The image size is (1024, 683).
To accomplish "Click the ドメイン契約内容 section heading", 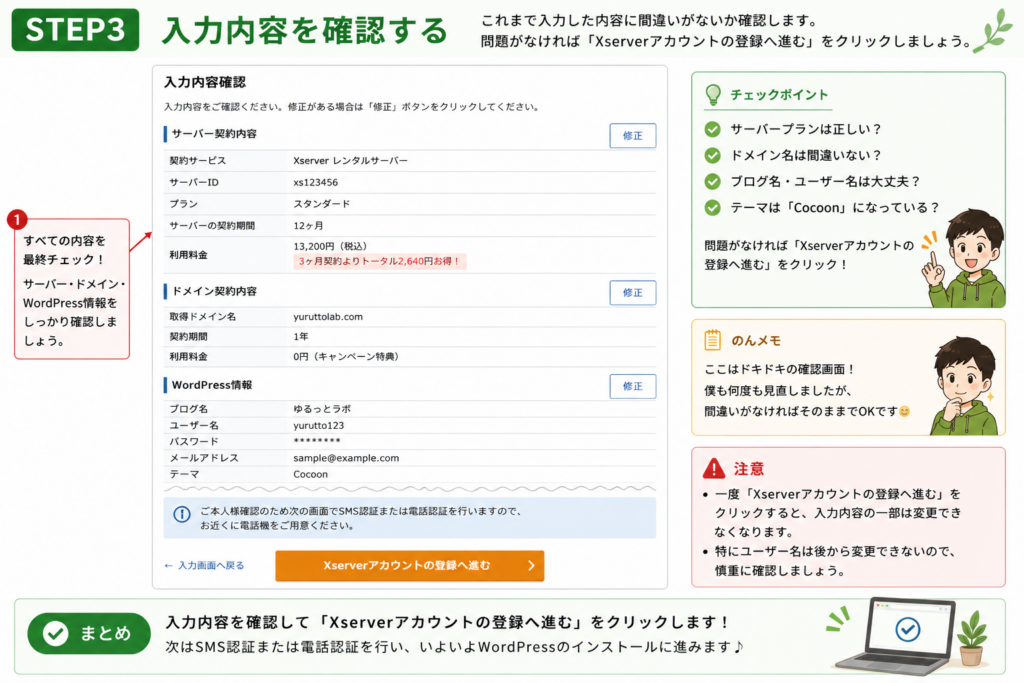I will coord(214,291).
